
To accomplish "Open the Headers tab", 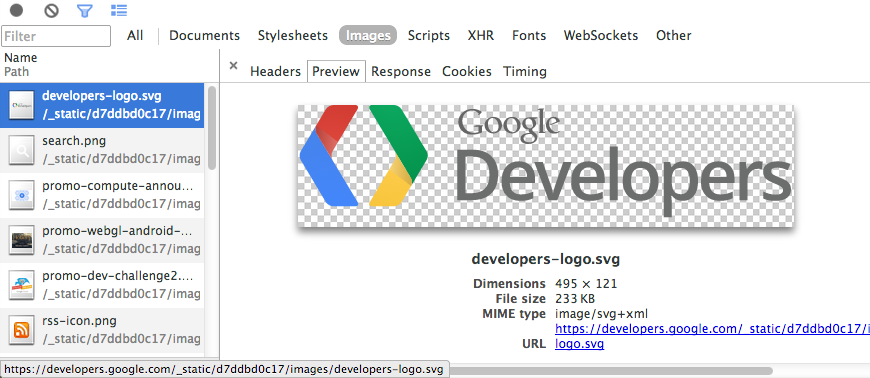I will click(x=275, y=71).
